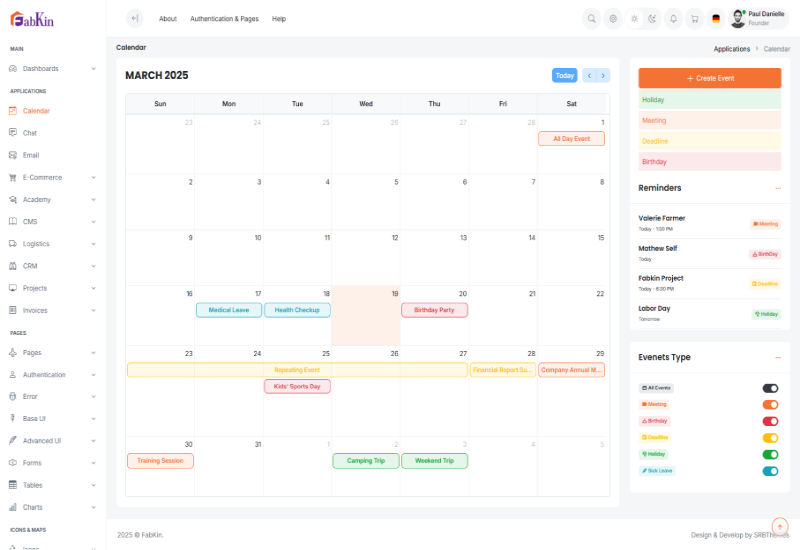Toggle the Meeting events switch
The height and width of the screenshot is (550, 800).
point(770,404)
